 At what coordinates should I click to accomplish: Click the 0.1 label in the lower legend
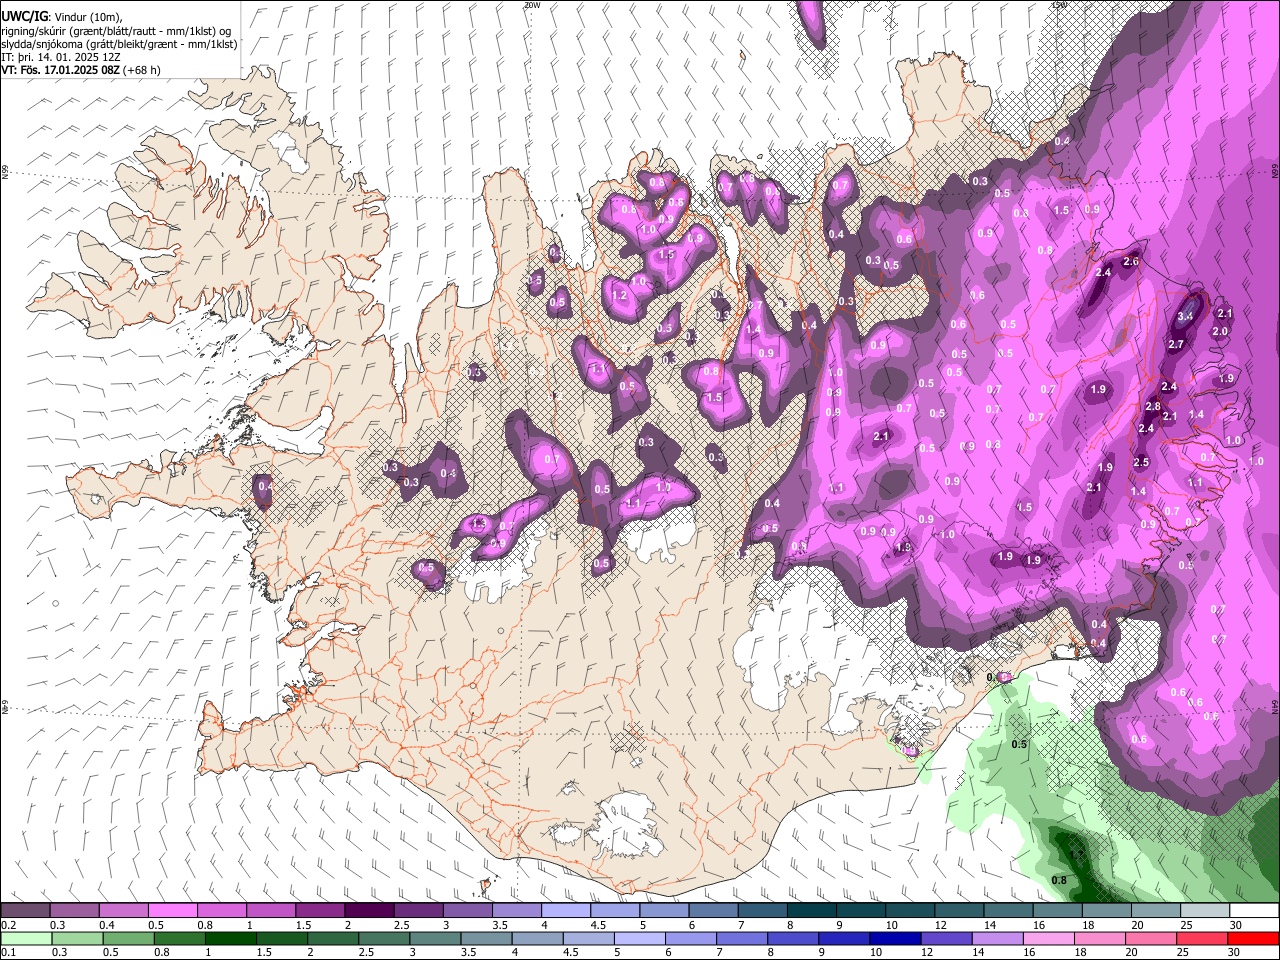[8, 952]
